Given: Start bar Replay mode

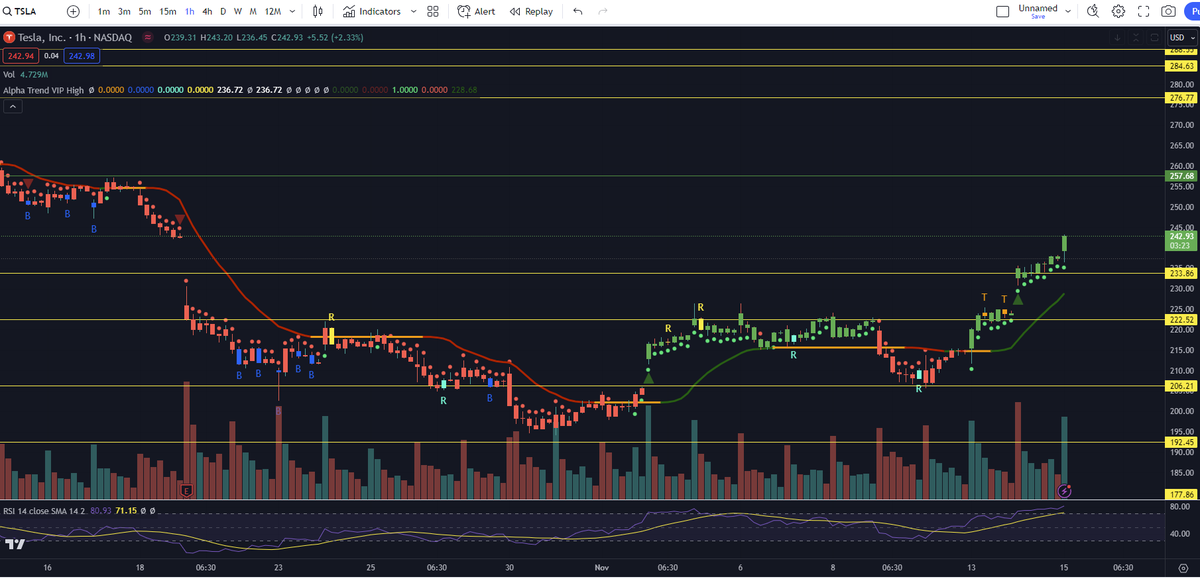Looking at the screenshot, I should pyautogui.click(x=530, y=12).
